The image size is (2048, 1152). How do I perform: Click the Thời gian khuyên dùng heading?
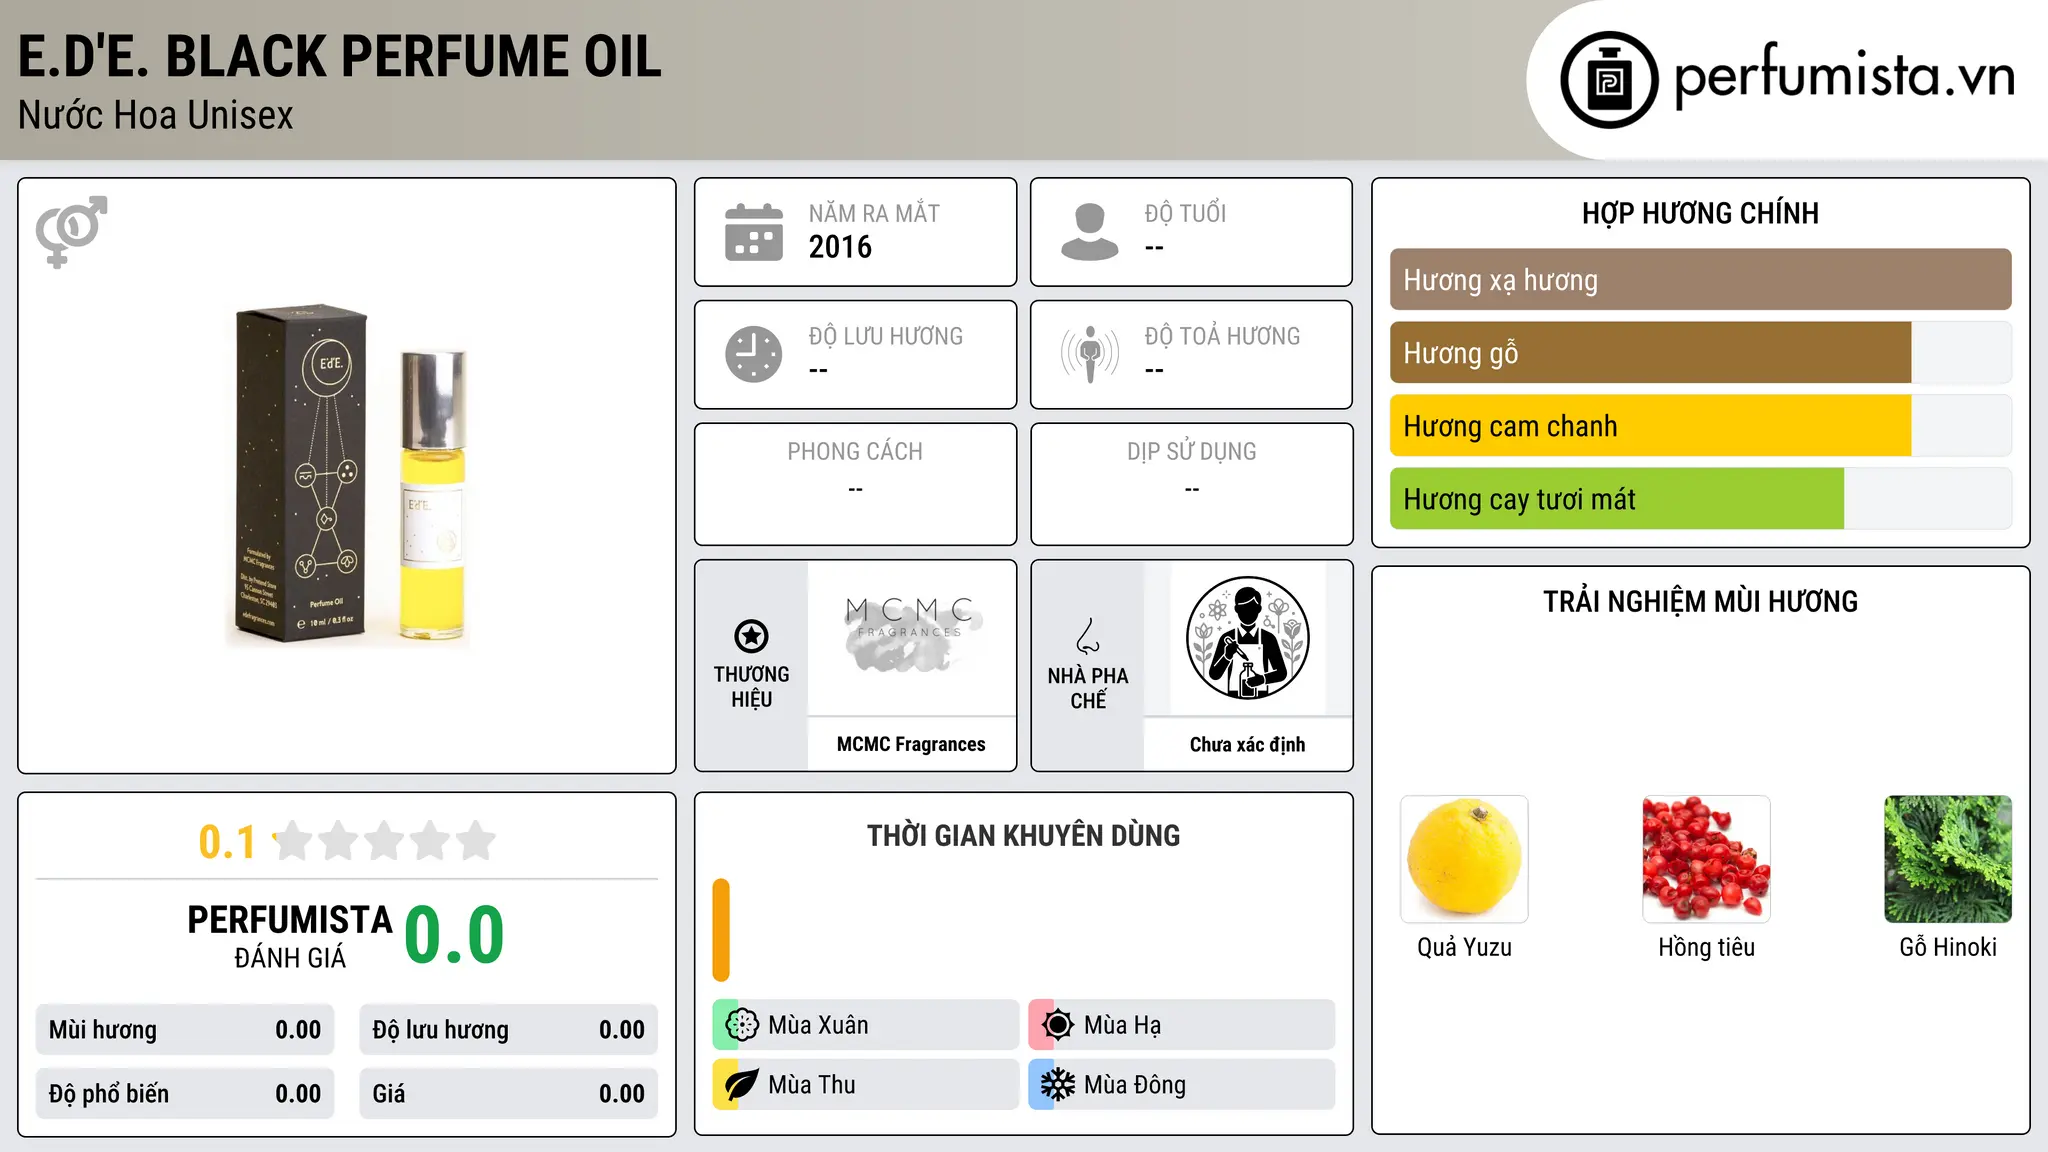(x=1023, y=835)
